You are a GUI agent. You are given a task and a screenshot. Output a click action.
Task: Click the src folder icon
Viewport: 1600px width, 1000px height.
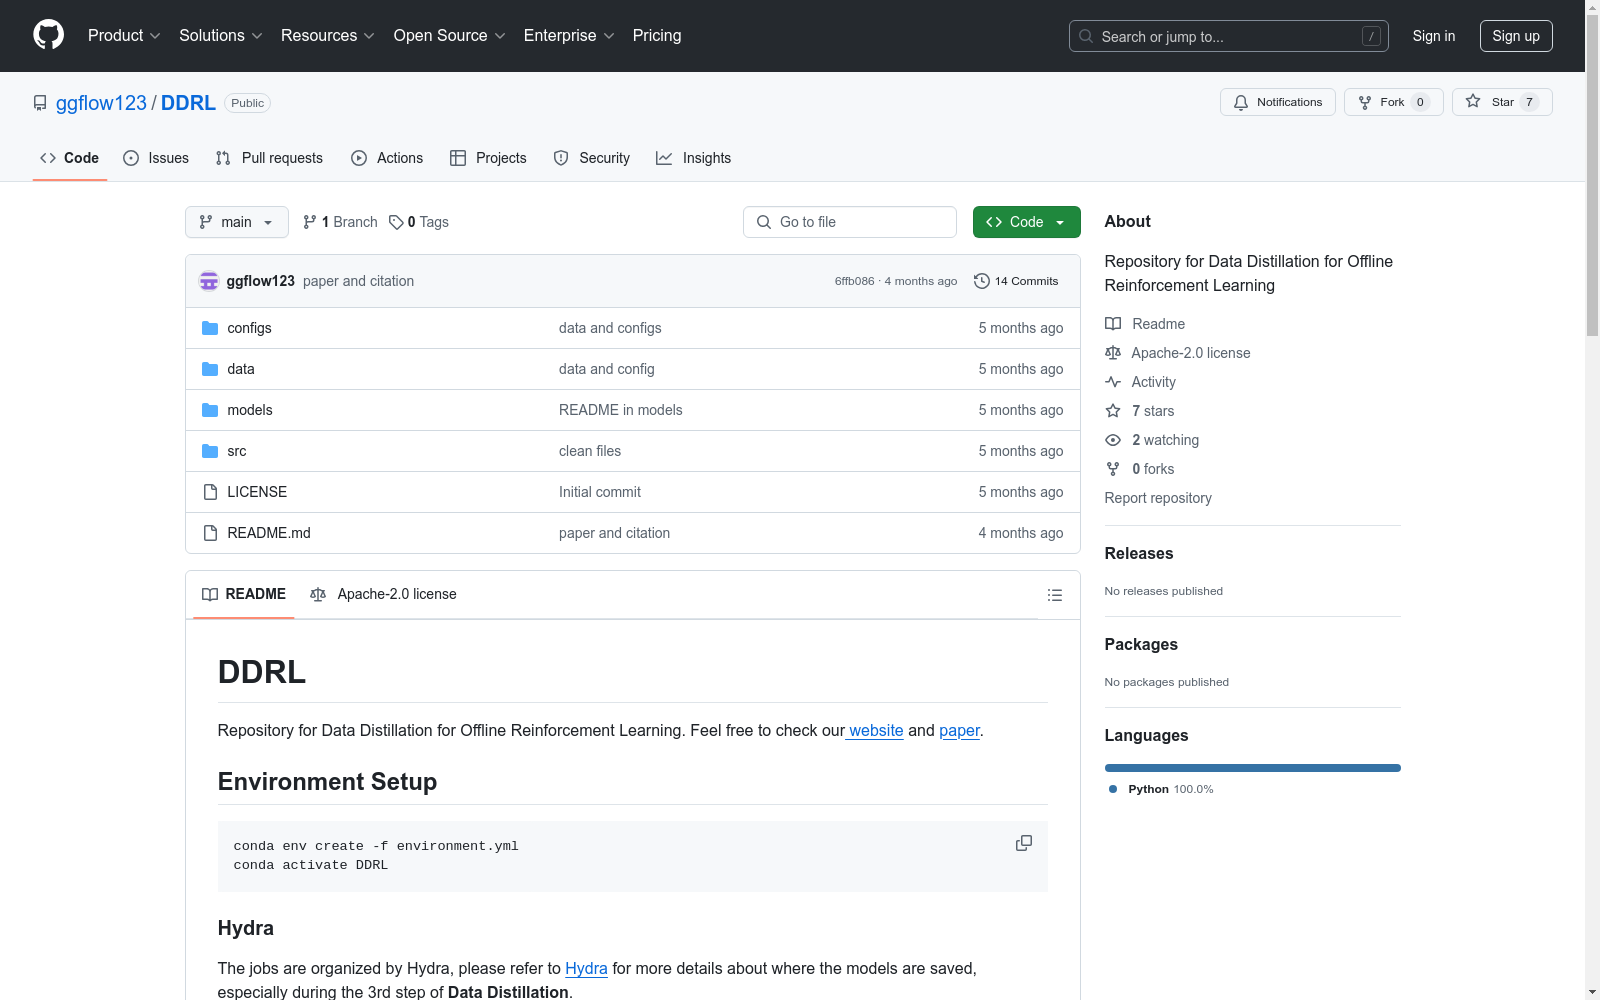coord(210,451)
